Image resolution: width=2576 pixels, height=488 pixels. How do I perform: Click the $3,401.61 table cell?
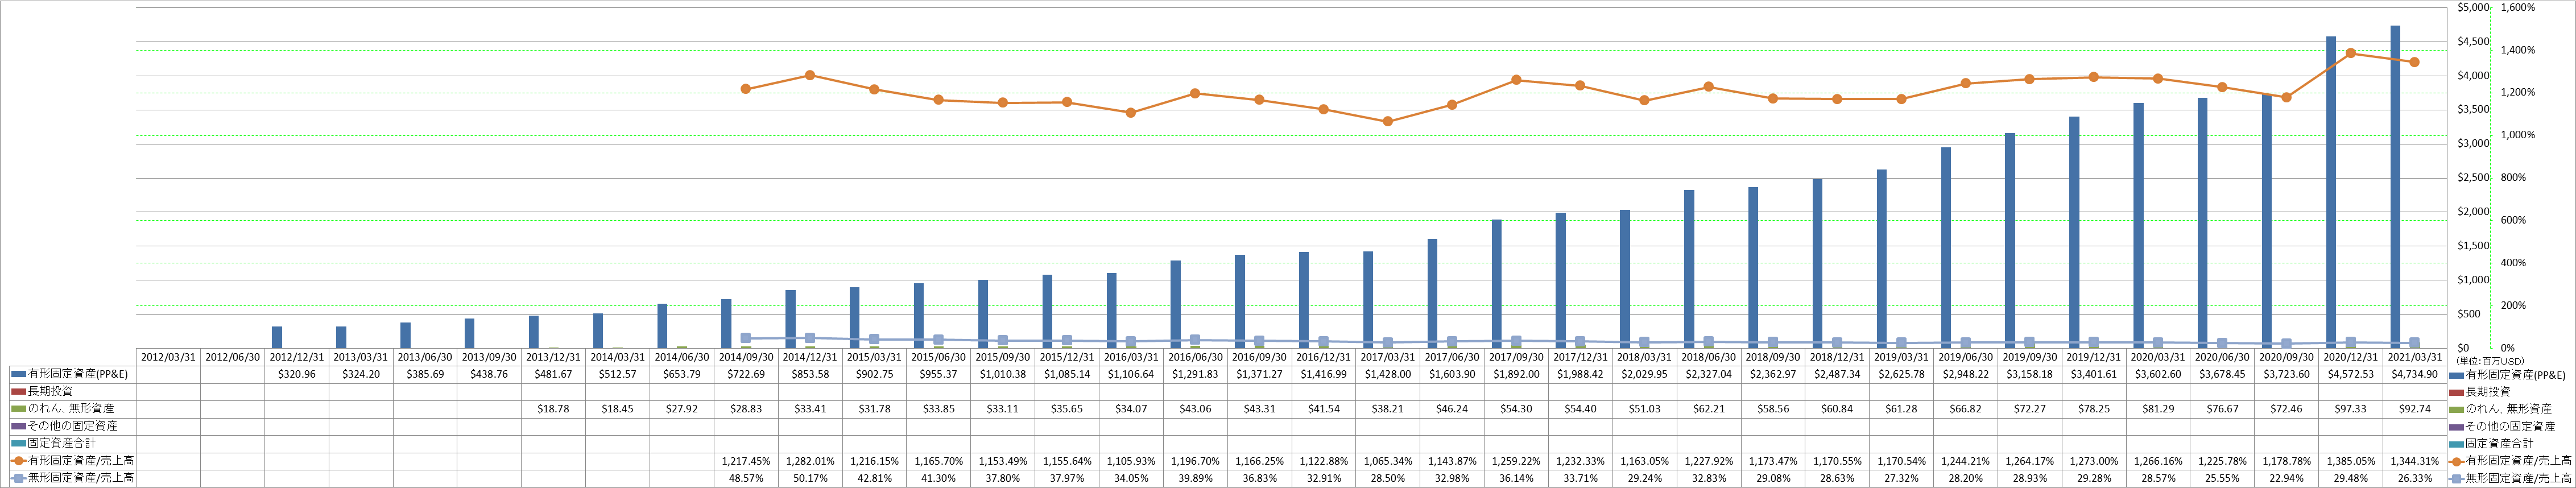point(2094,374)
